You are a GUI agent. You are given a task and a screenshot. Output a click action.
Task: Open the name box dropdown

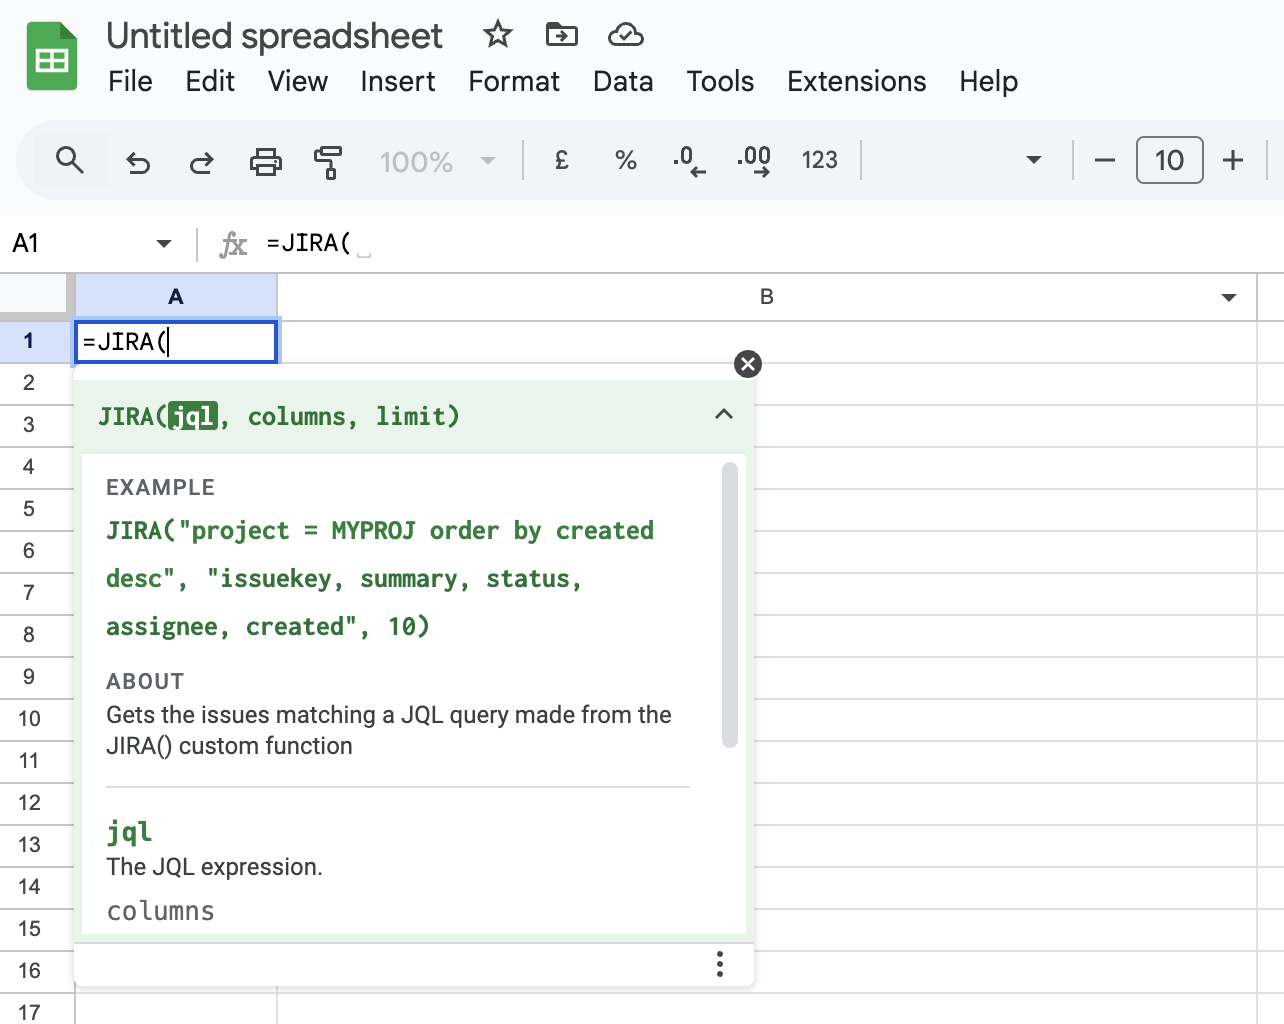click(x=164, y=243)
